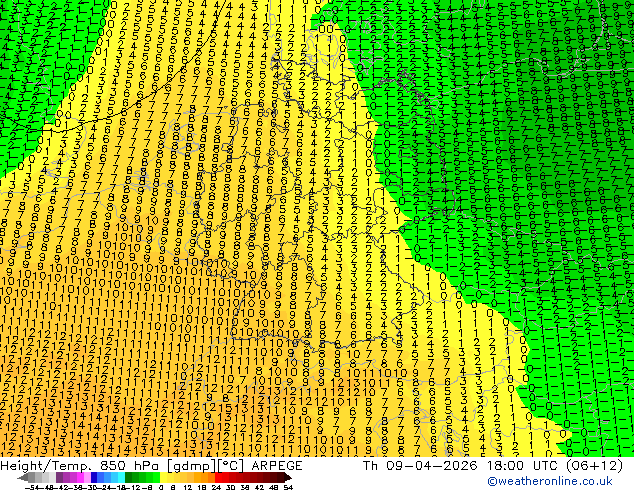The width and height of the screenshot is (634, 490).
Task: Click the dark blue legend segment above -30
Action: (94, 477)
